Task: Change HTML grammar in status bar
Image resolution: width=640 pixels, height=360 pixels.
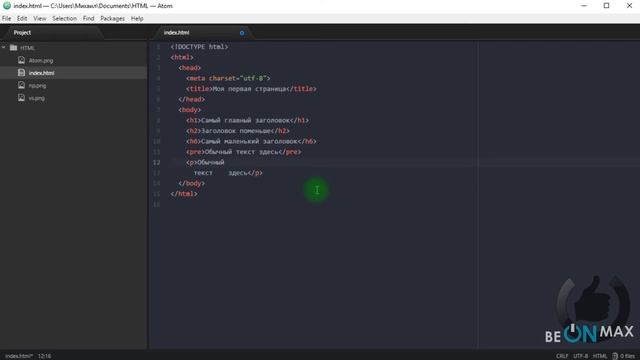Action: click(x=600, y=356)
